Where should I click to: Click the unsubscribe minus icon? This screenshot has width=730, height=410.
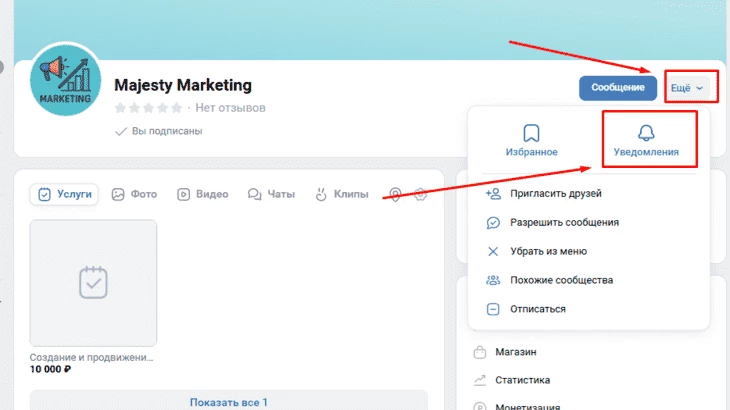coord(493,309)
